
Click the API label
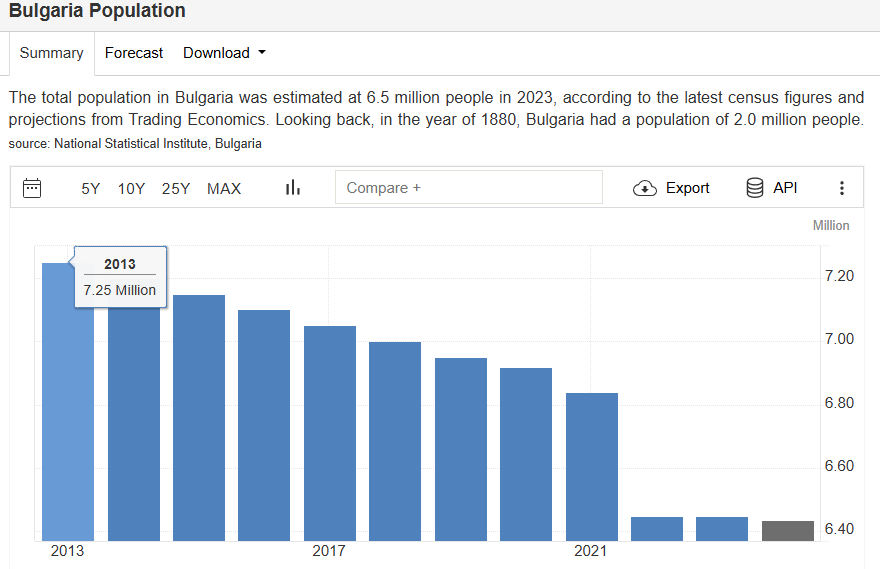785,187
